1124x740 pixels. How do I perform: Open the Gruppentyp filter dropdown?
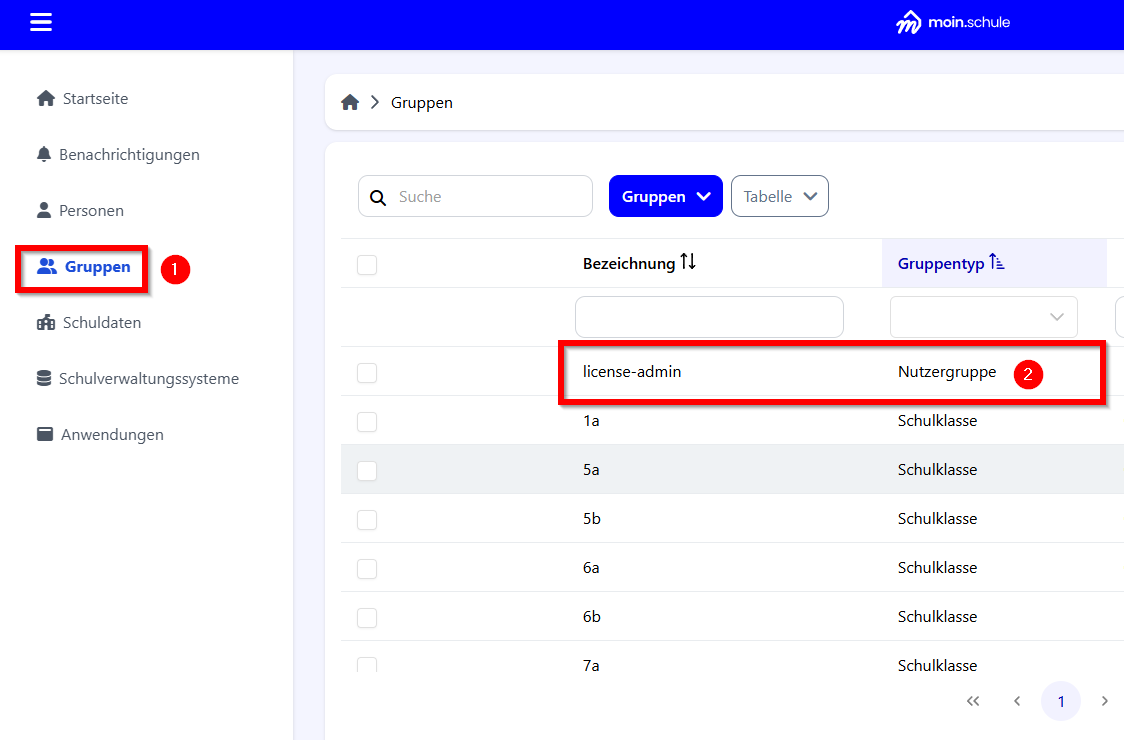[983, 317]
